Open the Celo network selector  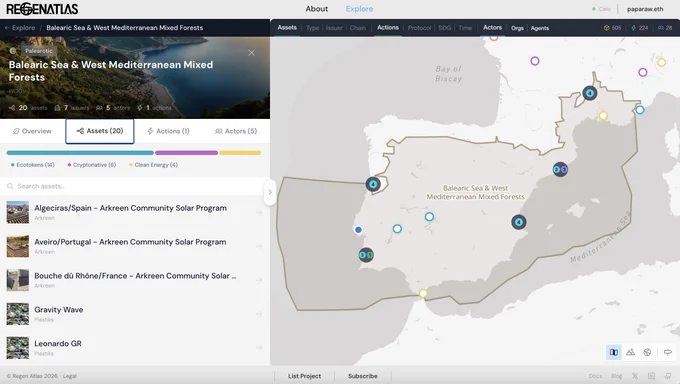601,9
